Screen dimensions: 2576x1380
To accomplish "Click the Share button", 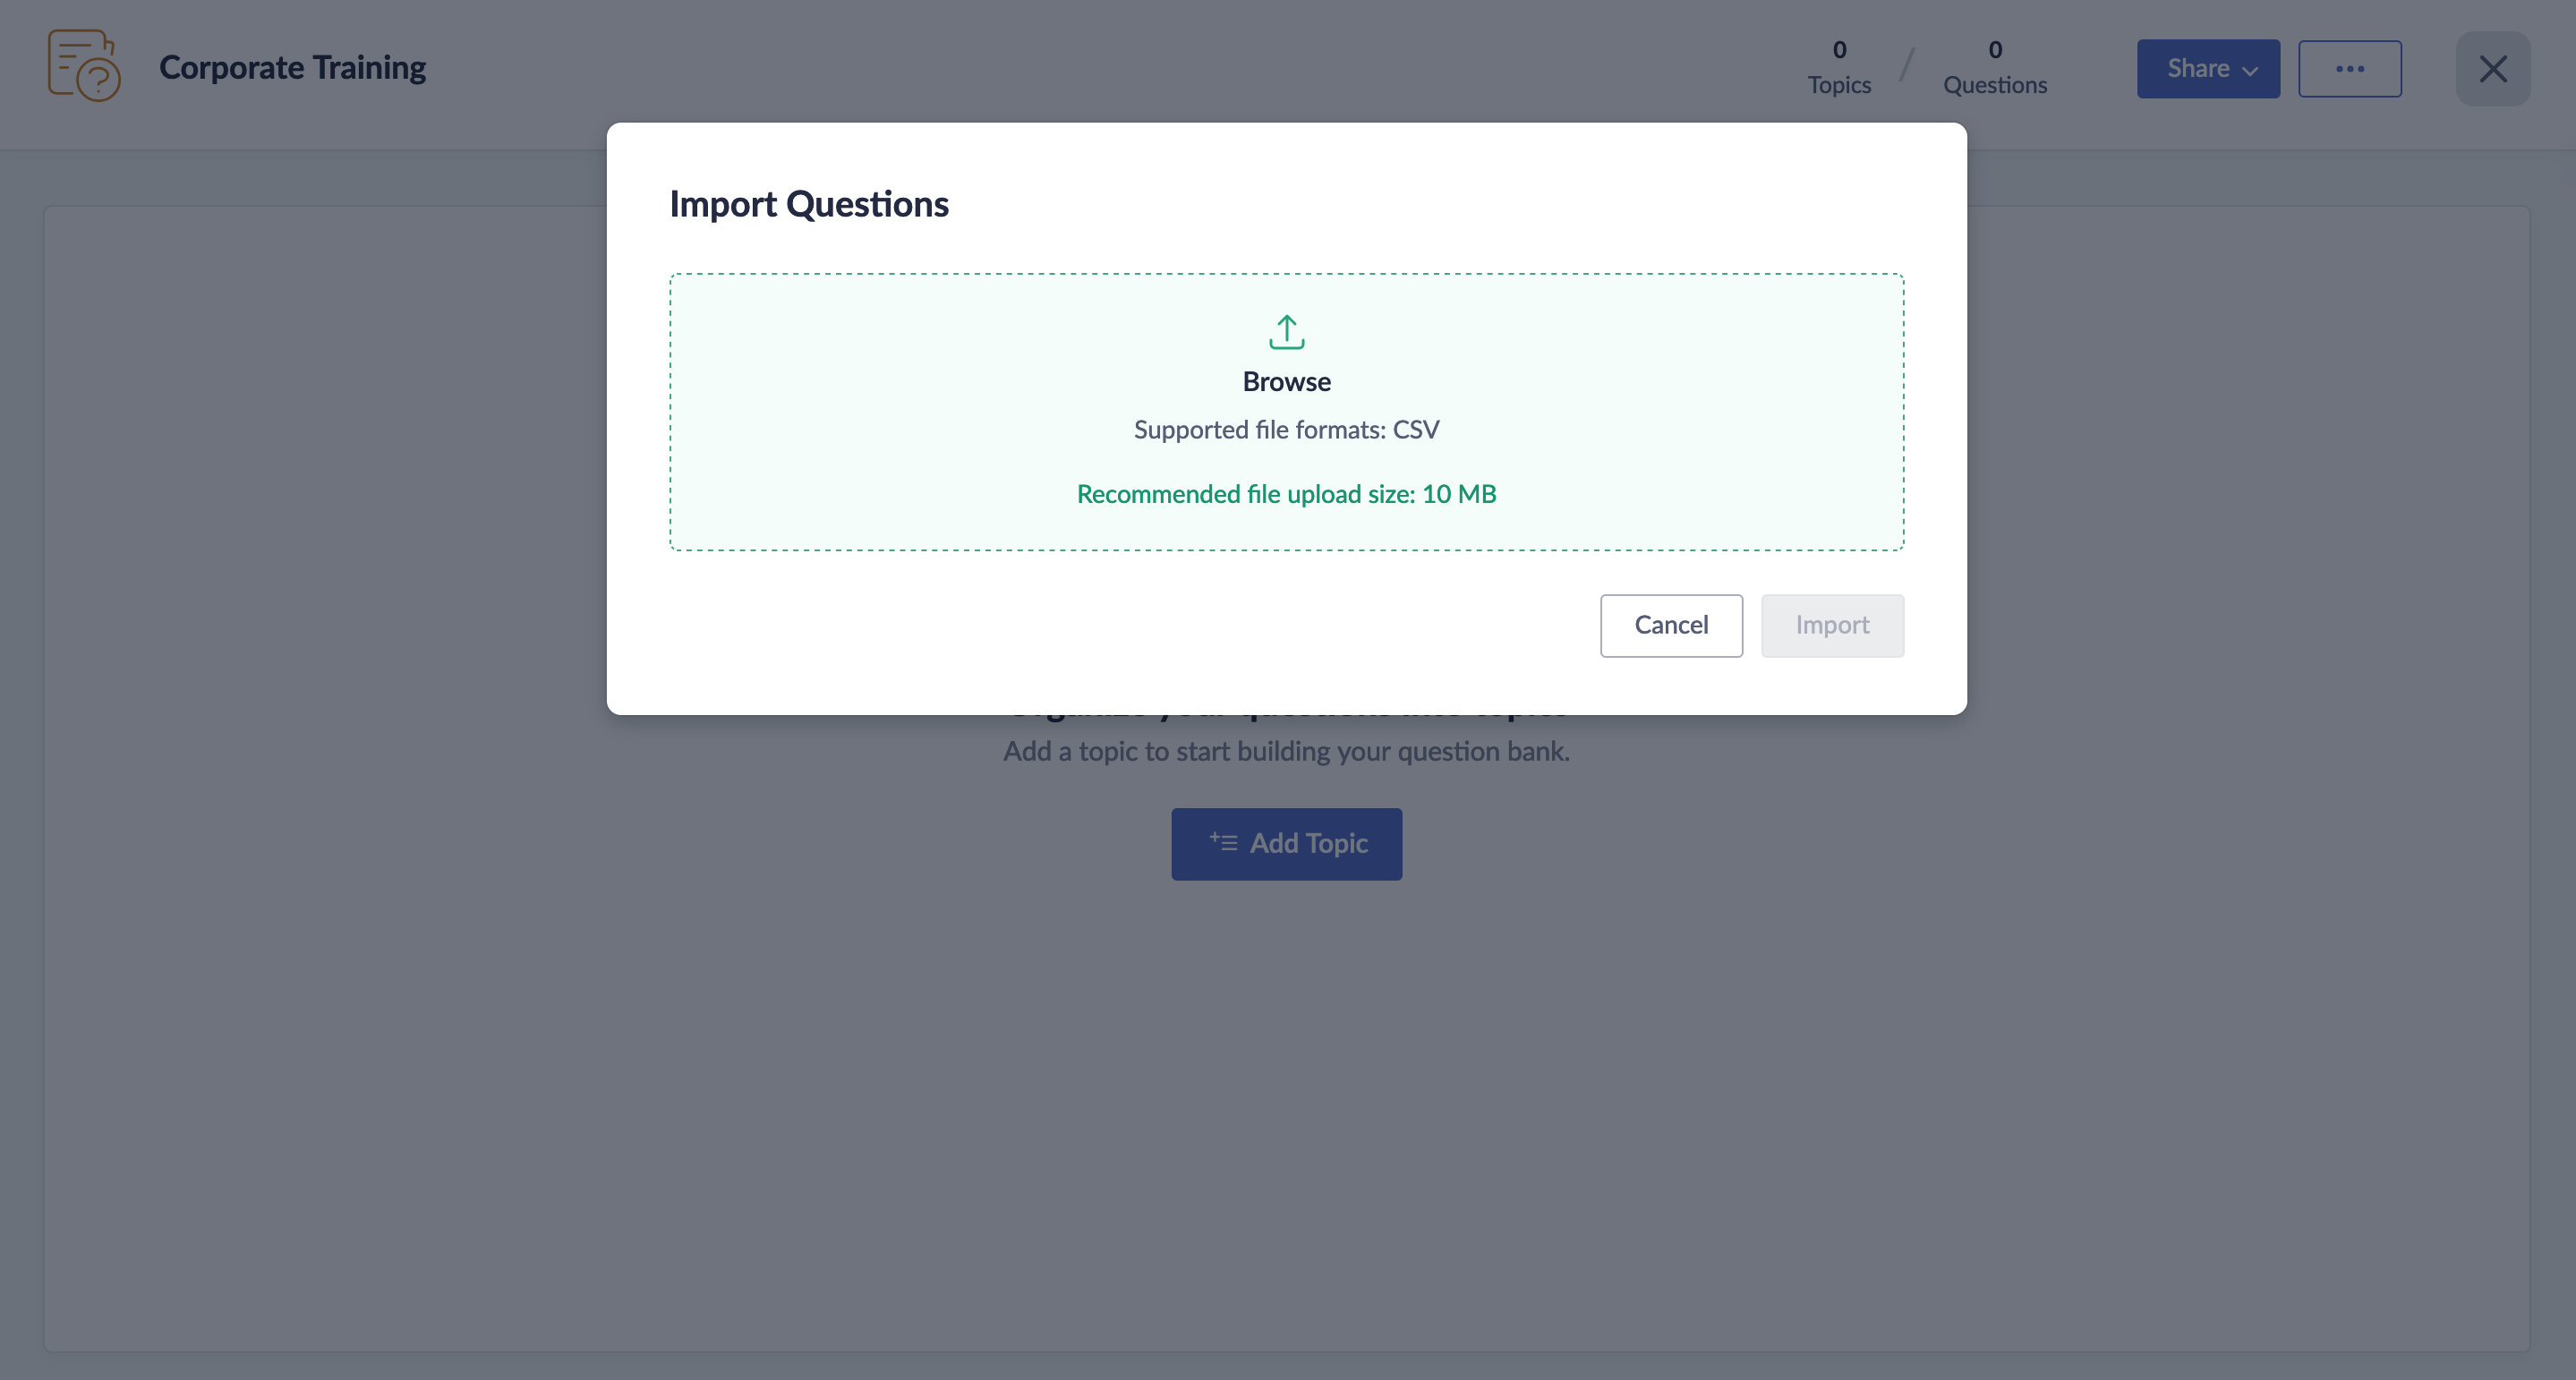I will coord(2197,69).
